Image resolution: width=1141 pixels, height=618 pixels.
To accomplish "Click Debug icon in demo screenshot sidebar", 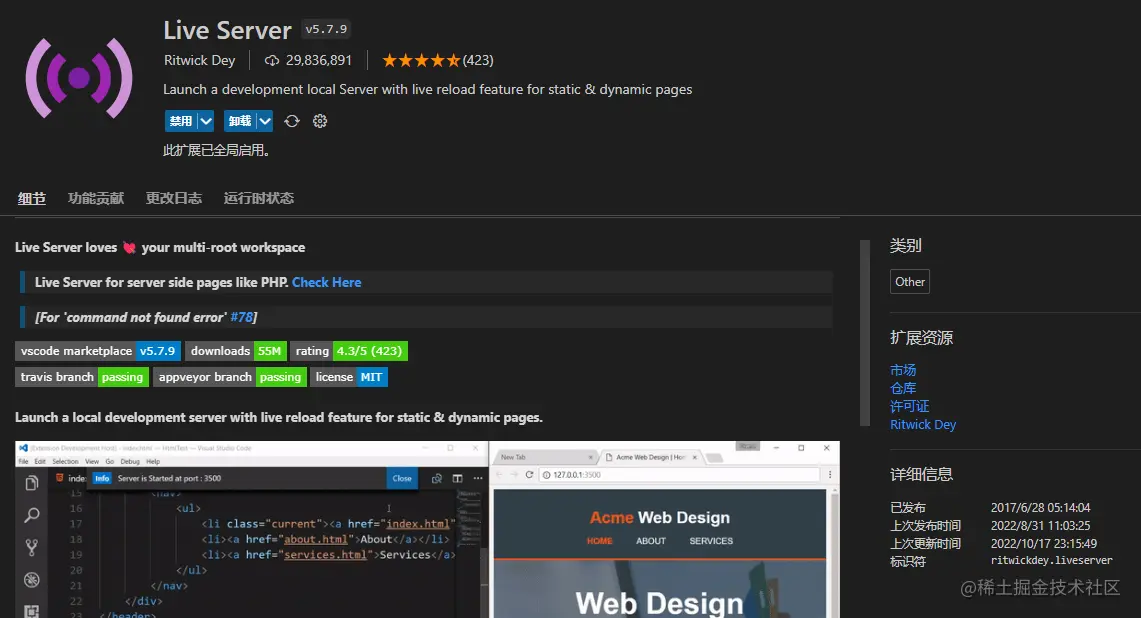I will (31, 579).
